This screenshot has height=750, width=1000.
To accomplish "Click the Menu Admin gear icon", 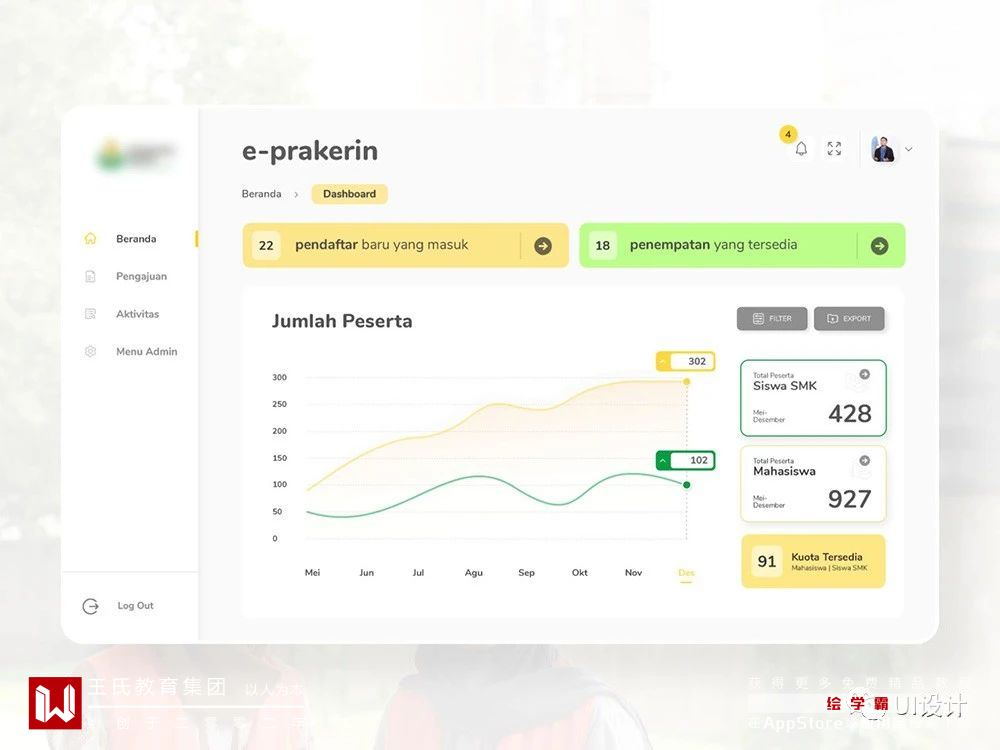I will click(x=91, y=351).
